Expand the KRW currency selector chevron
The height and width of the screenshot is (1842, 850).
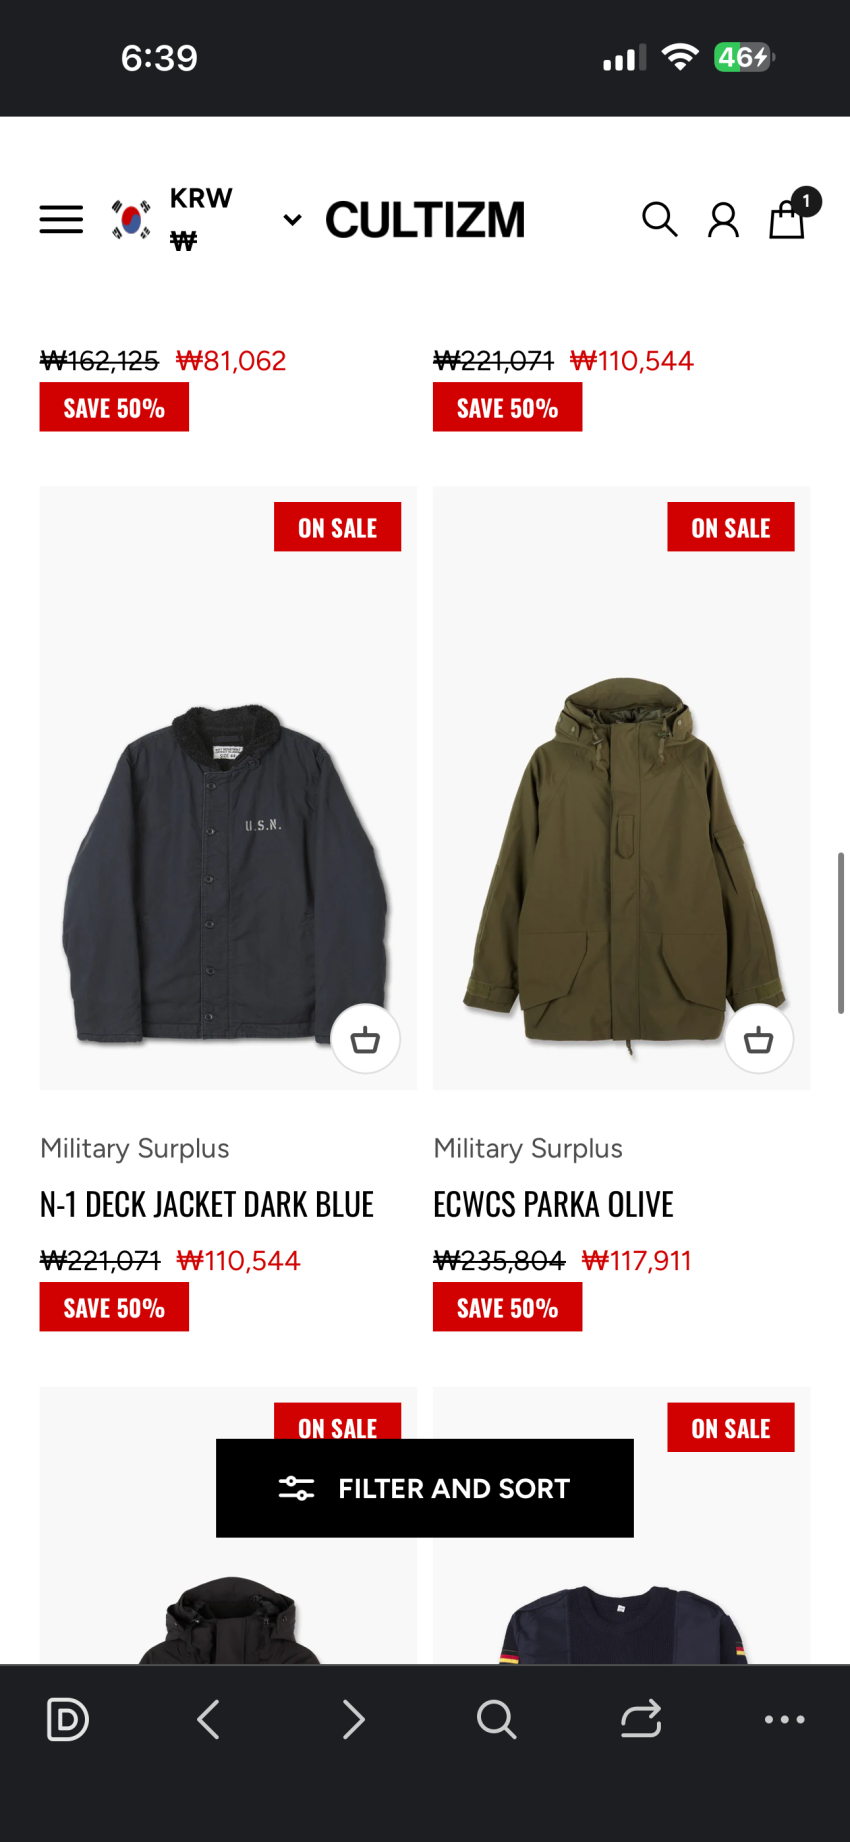coord(292,220)
